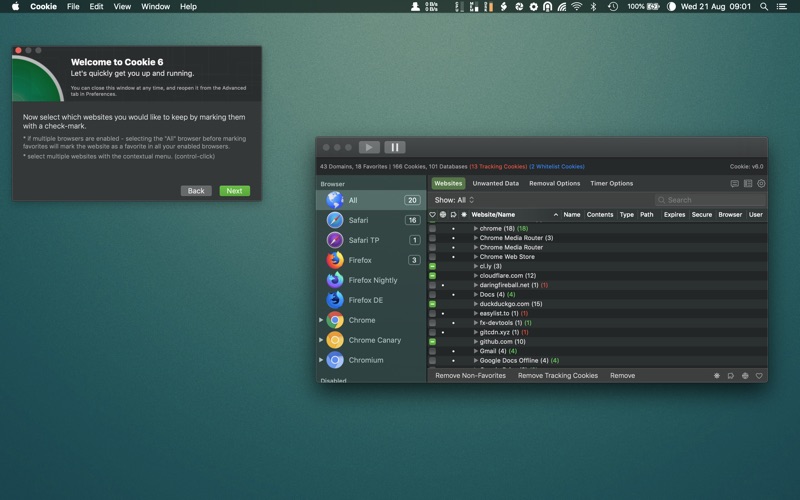Switch to the Unwanted Data tab

pyautogui.click(x=495, y=184)
